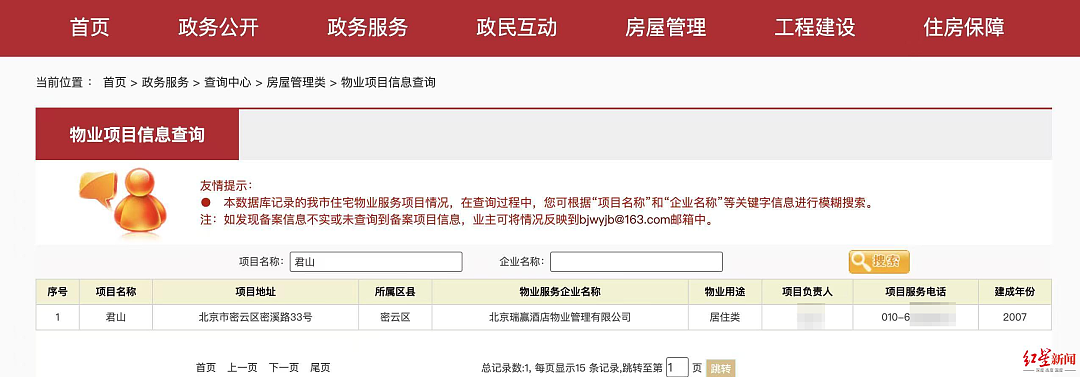Click the 政务服务 breadcrumb link
Image resolution: width=1080 pixels, height=377 pixels.
coord(165,83)
